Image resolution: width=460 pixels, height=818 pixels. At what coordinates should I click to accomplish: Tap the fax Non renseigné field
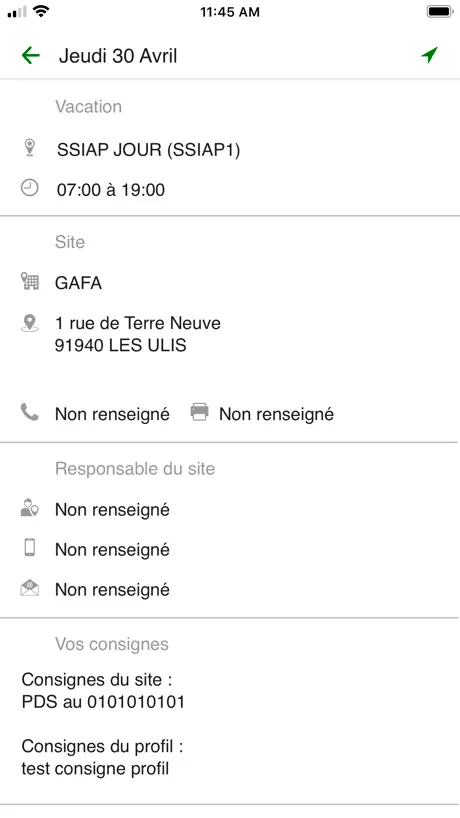[x=276, y=414]
